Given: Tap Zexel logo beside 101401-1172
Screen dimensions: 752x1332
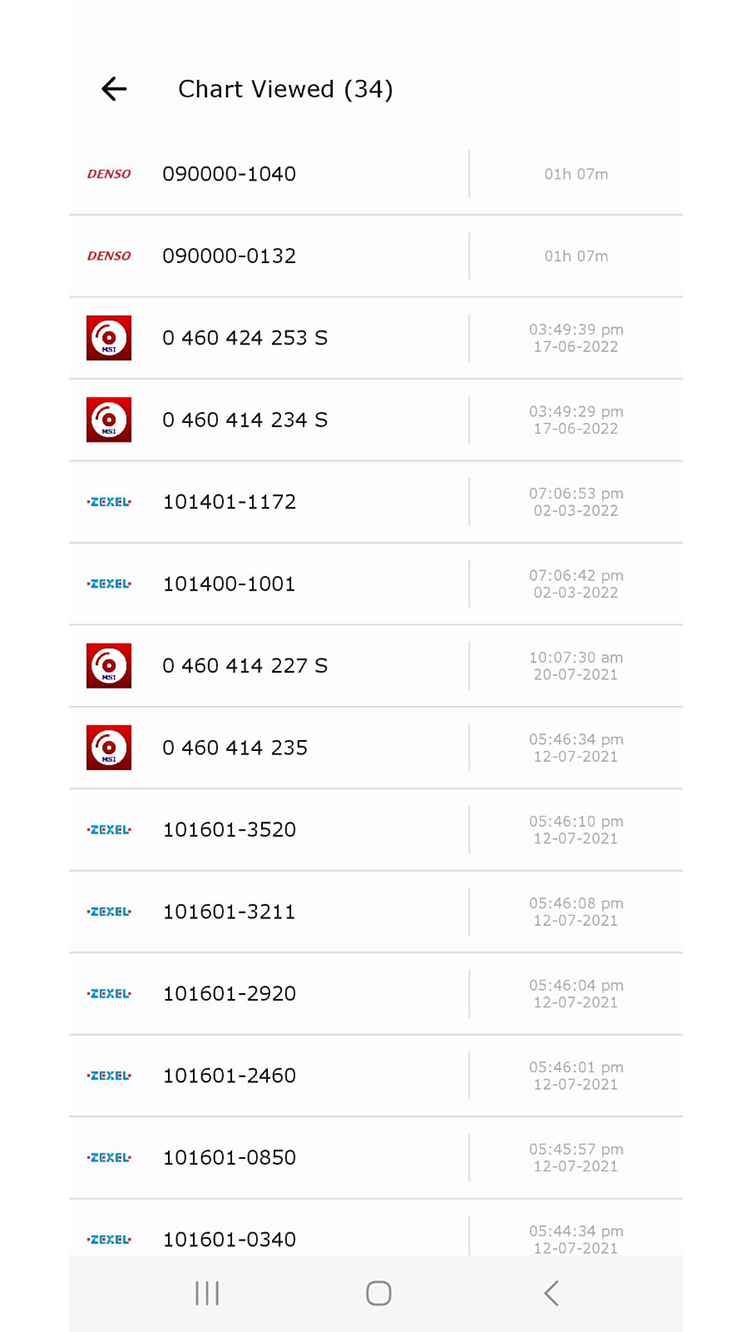Looking at the screenshot, I should (x=109, y=502).
